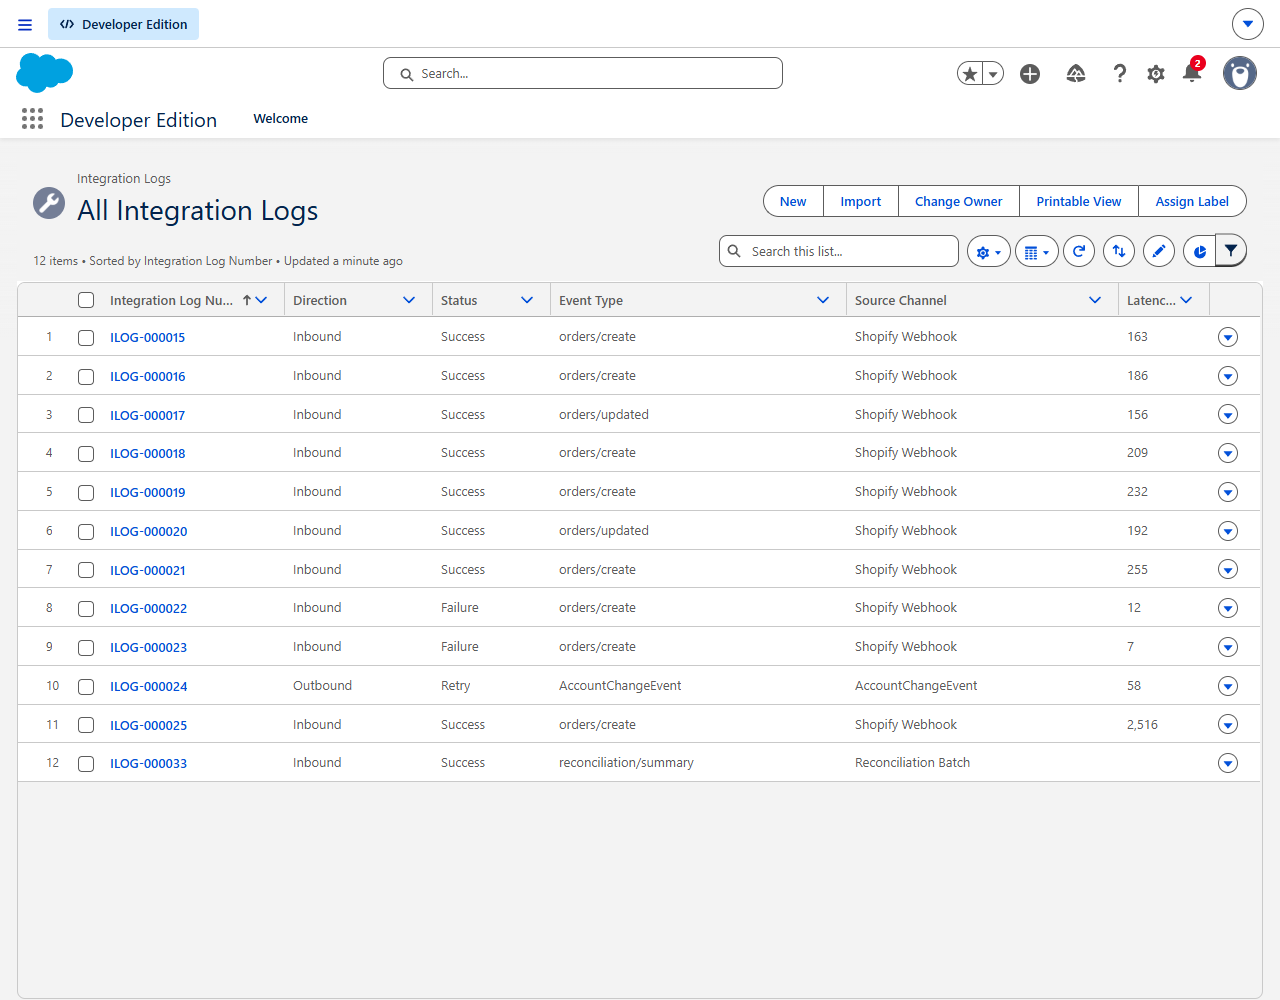
Task: Open Integration Log Number column menu chevron
Action: pos(262,300)
